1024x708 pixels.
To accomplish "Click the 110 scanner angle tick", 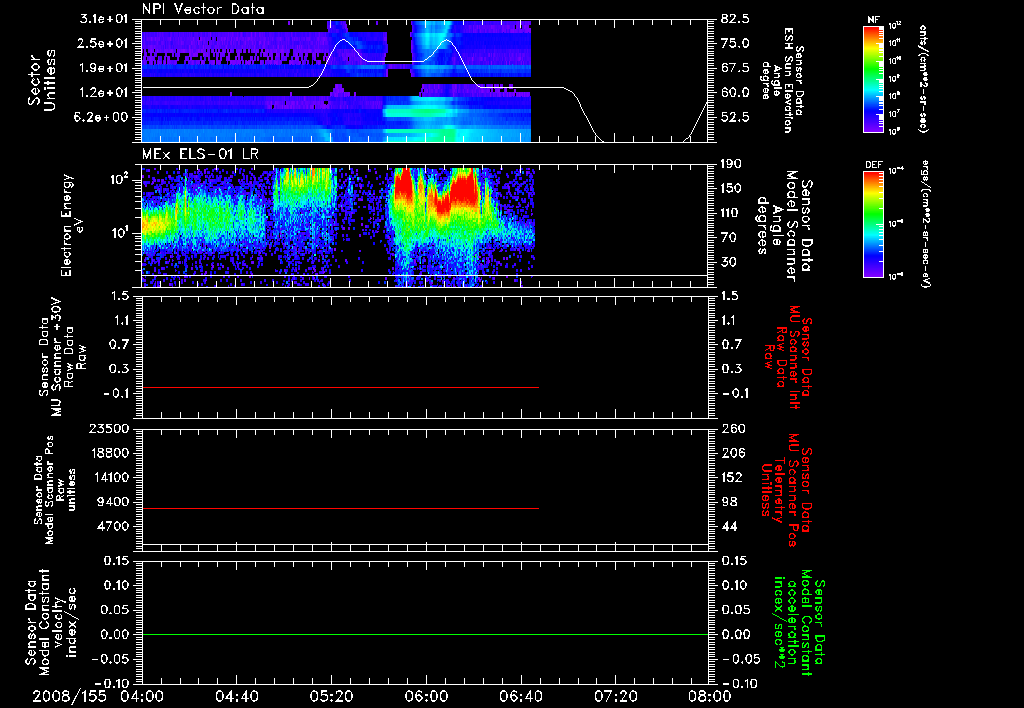I will pos(732,213).
